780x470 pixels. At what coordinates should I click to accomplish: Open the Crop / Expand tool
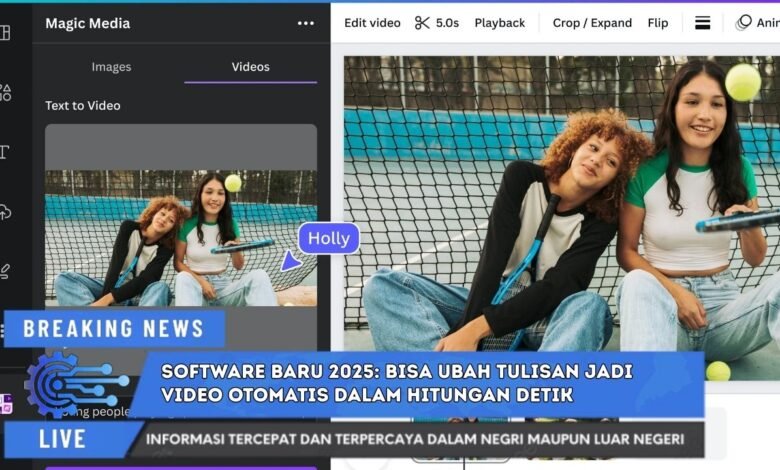[592, 23]
